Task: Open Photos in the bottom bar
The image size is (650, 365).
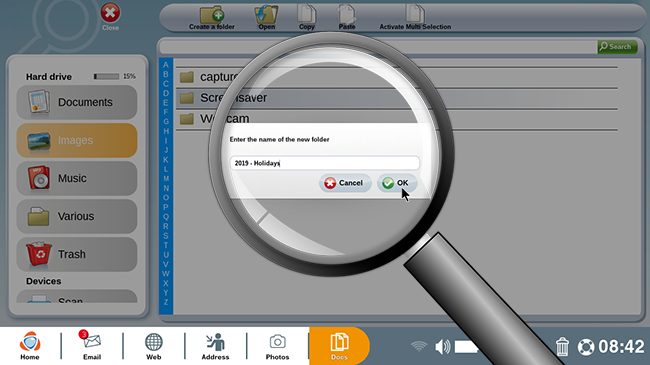Action: point(277,346)
